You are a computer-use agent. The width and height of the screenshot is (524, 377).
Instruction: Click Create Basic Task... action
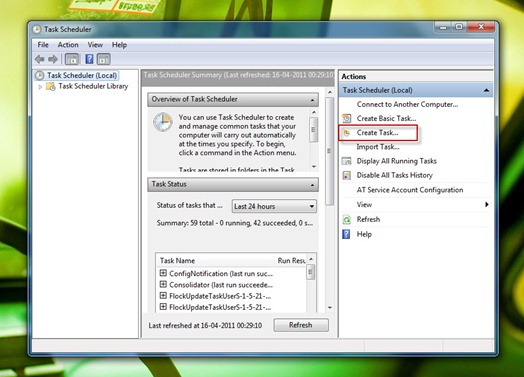pyautogui.click(x=386, y=118)
